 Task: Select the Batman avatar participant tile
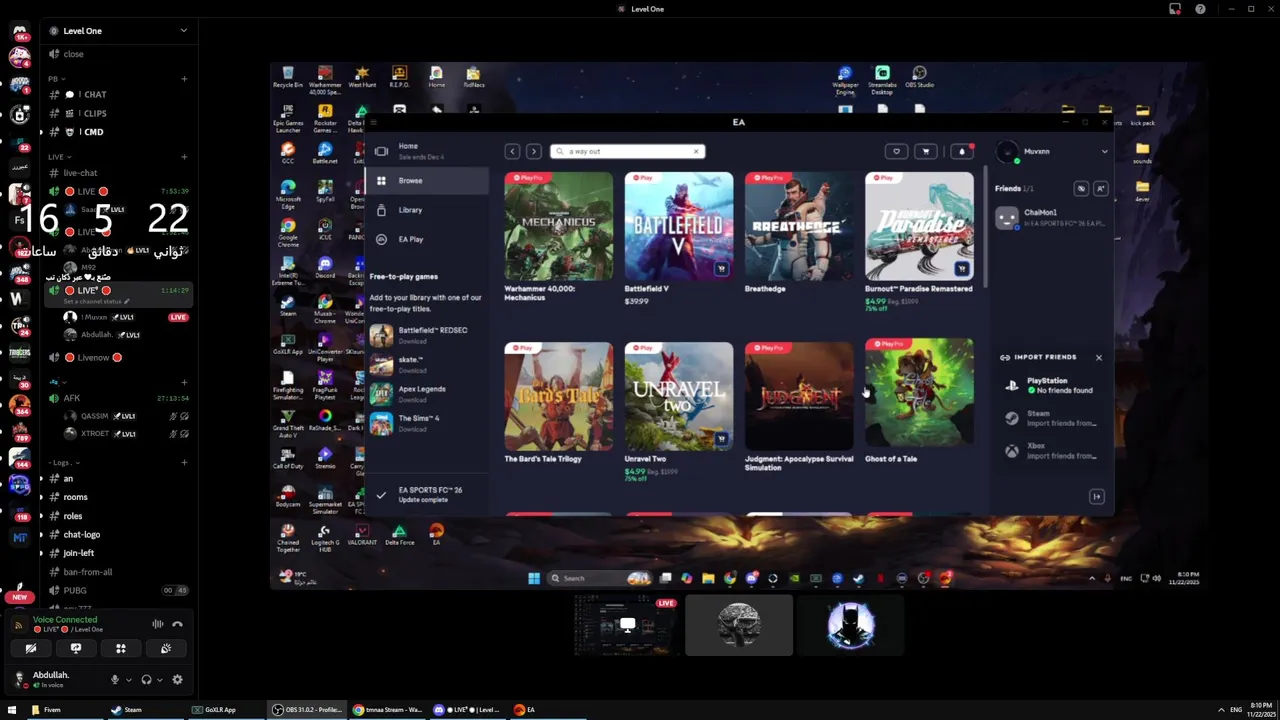(851, 626)
